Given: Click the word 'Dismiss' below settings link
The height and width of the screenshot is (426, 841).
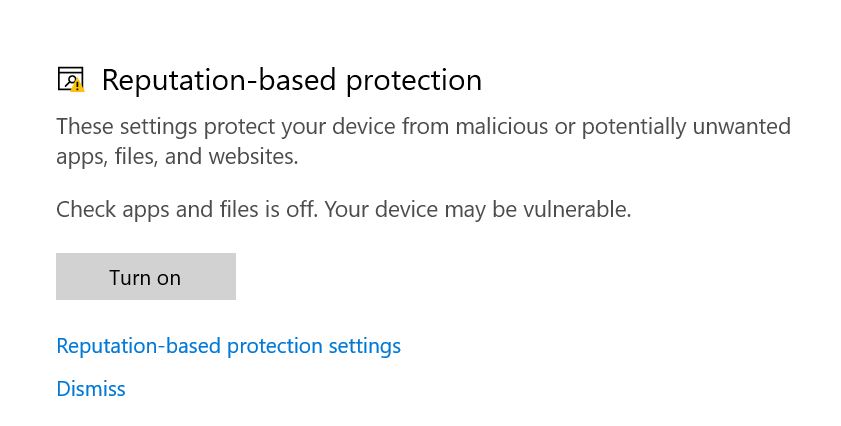Looking at the screenshot, I should pos(91,389).
